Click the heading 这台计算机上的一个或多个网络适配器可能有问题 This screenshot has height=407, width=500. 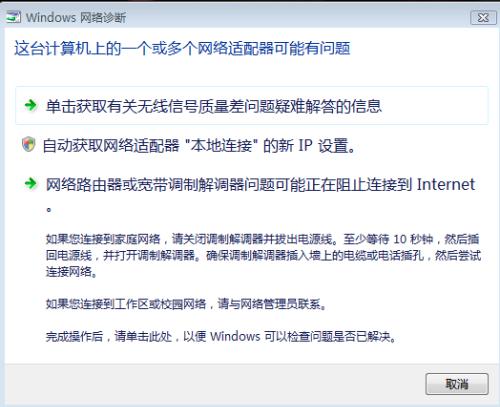coord(182,49)
